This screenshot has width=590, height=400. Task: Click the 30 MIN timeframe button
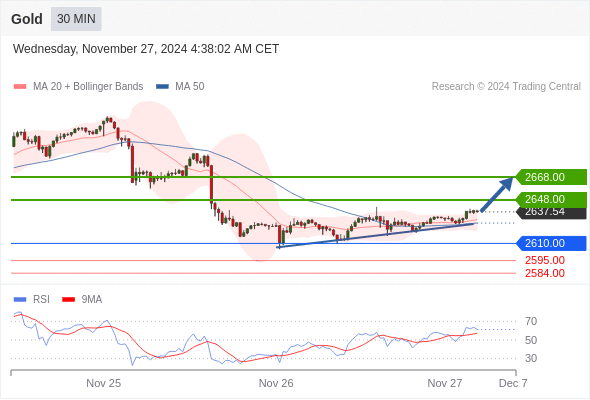[76, 19]
